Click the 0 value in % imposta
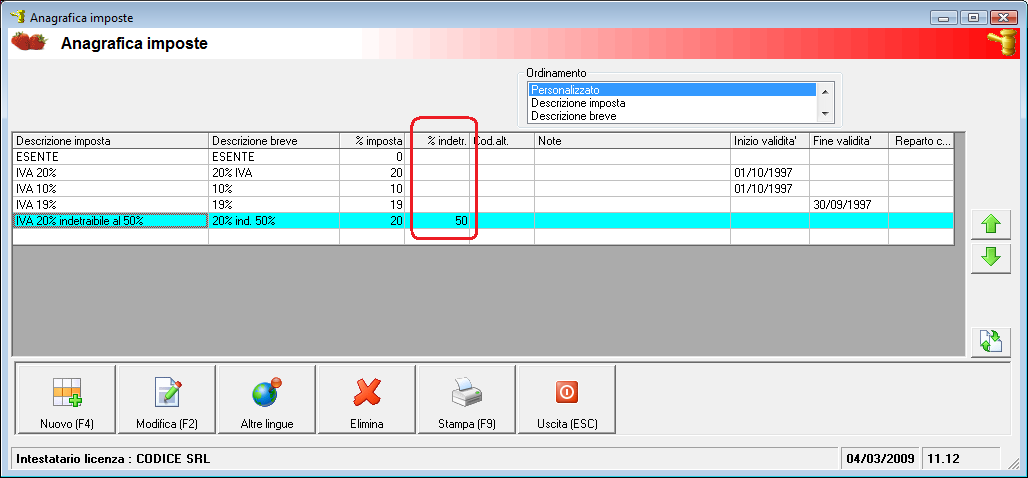Image resolution: width=1028 pixels, height=478 pixels. point(372,157)
